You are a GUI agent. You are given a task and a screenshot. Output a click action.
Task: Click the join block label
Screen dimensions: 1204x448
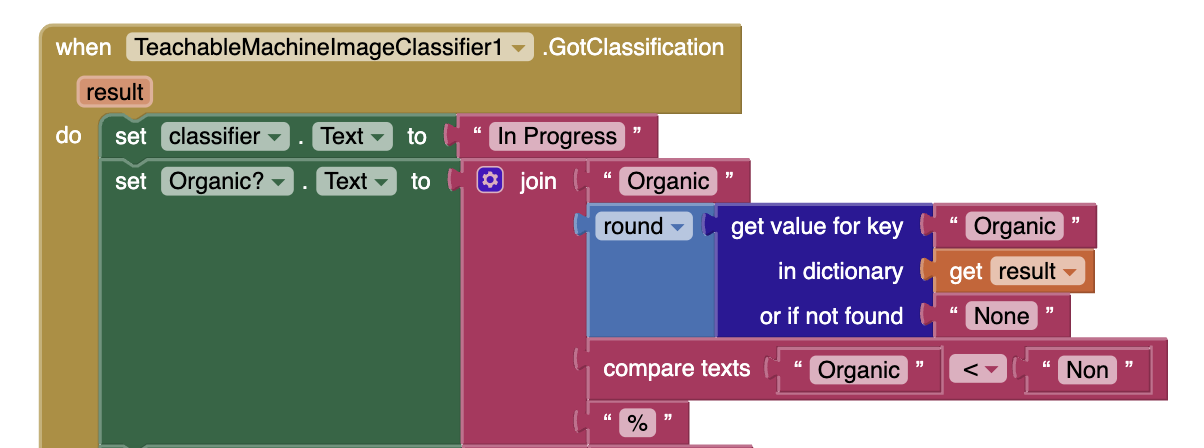[538, 182]
